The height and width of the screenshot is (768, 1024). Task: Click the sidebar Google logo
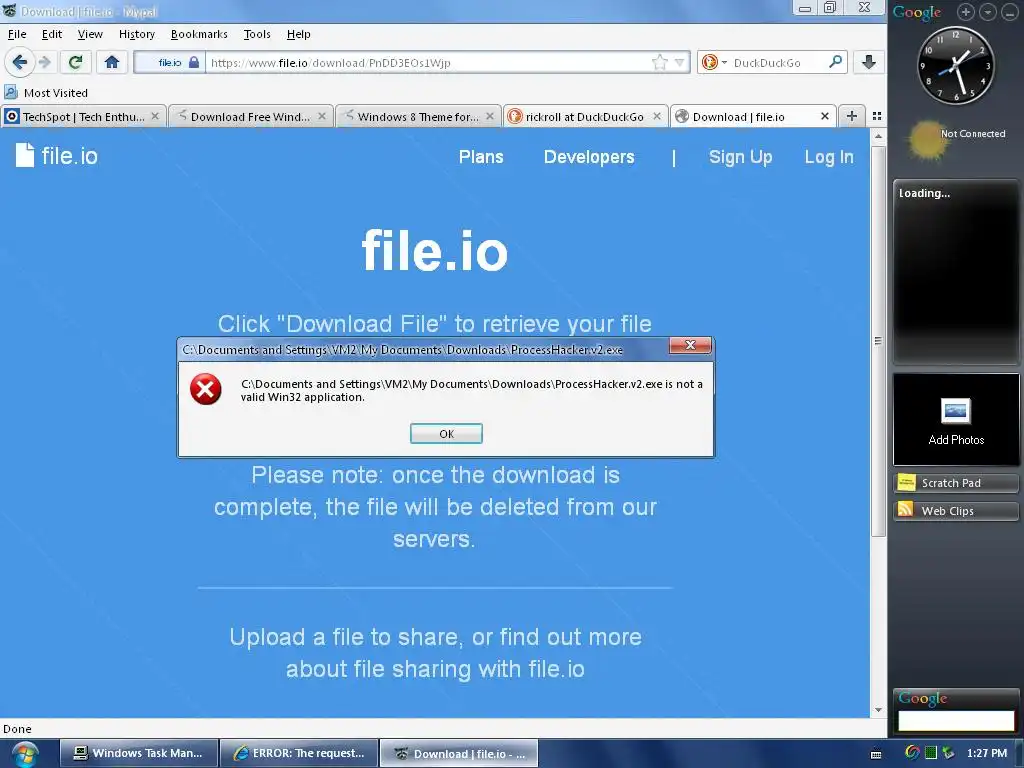(917, 12)
